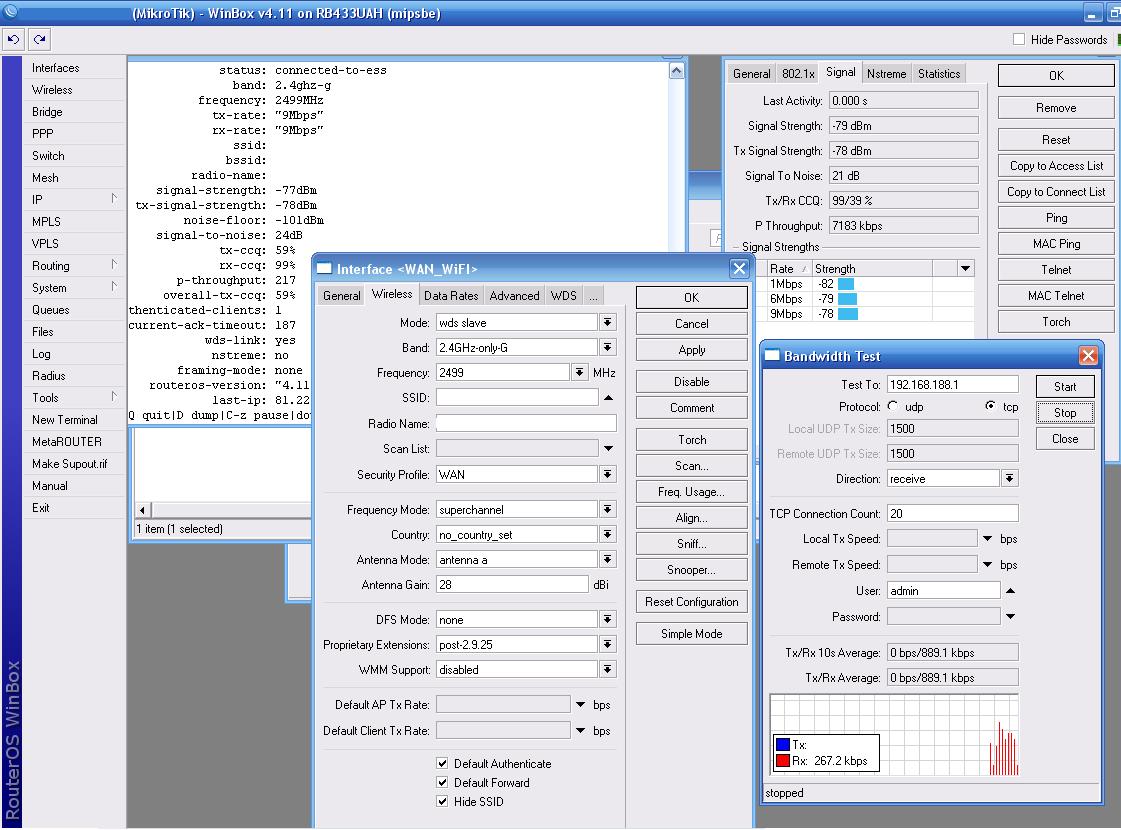Click the 1Mbps signal strength bar
This screenshot has width=1121, height=830.
(845, 284)
